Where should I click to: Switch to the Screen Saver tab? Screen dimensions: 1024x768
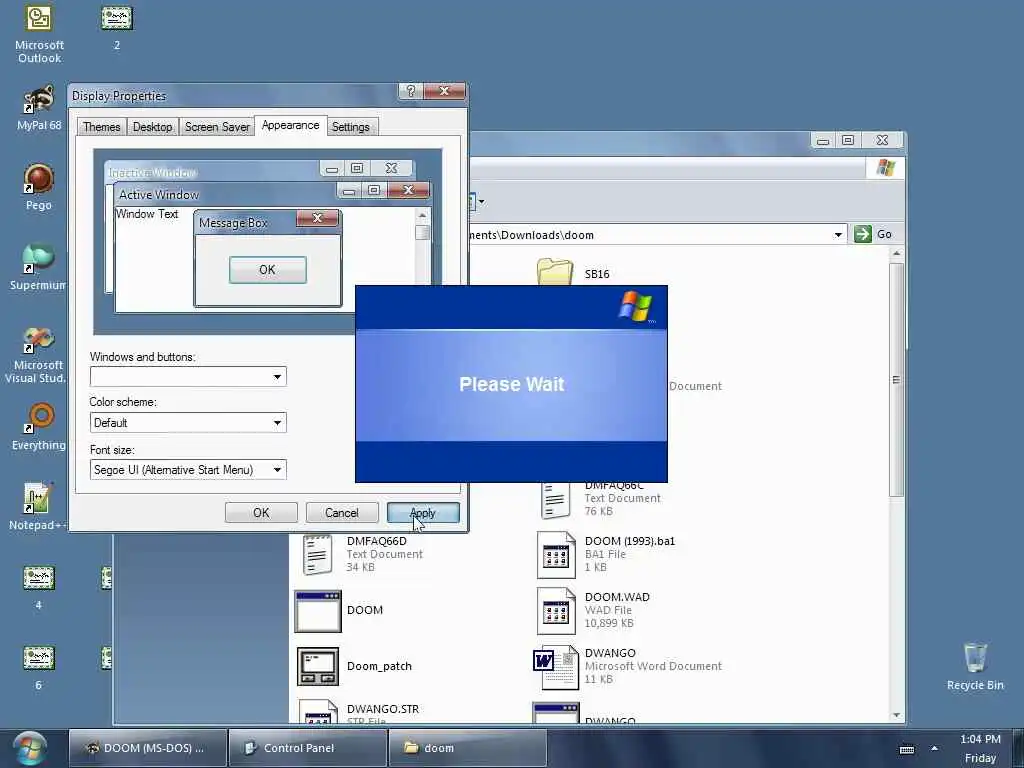point(217,127)
